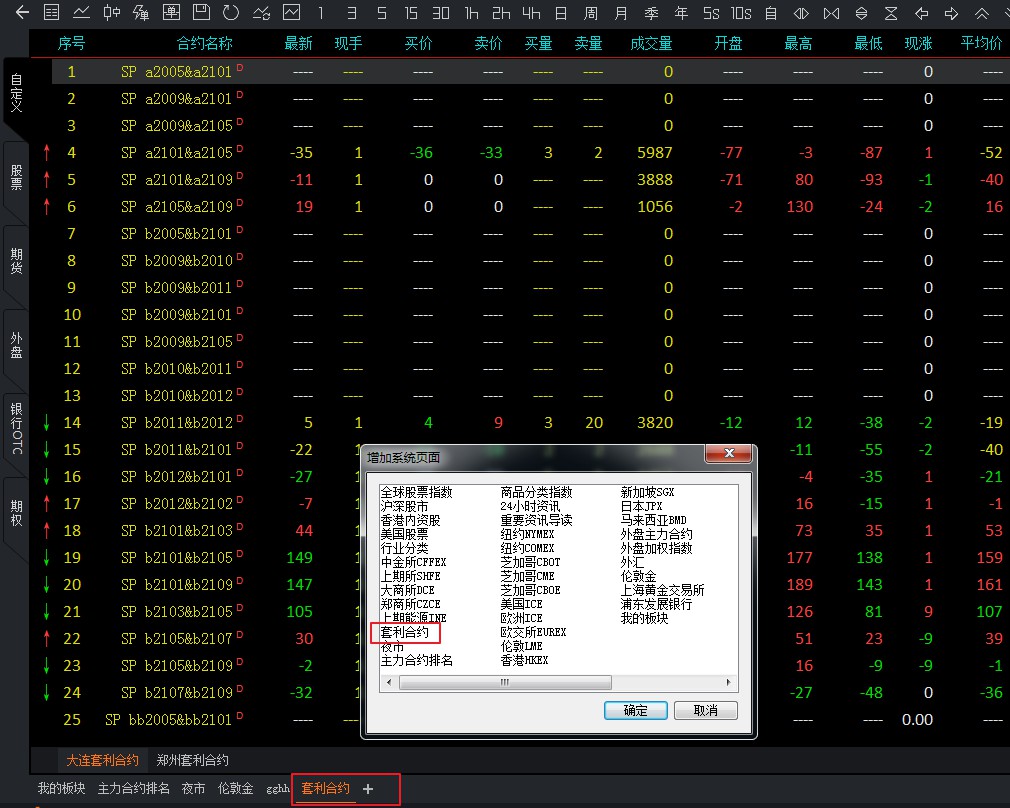Open the 郑州套利合约 sub-tab

tap(192, 760)
